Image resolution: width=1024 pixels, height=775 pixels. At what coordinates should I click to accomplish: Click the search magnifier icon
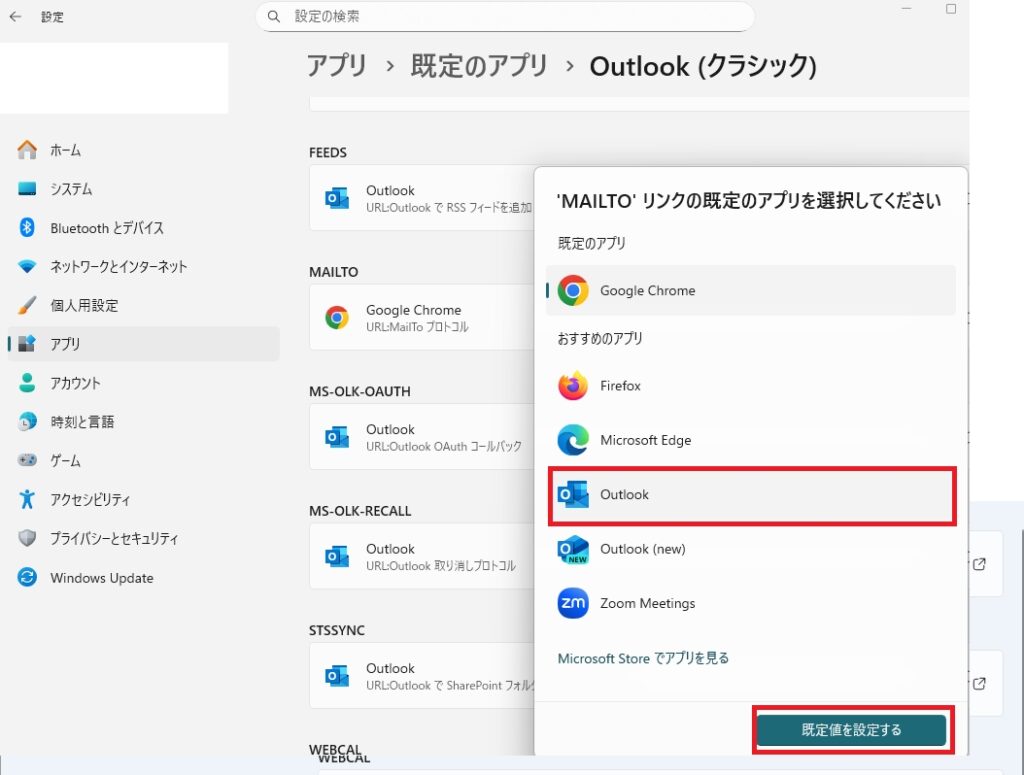tap(274, 17)
